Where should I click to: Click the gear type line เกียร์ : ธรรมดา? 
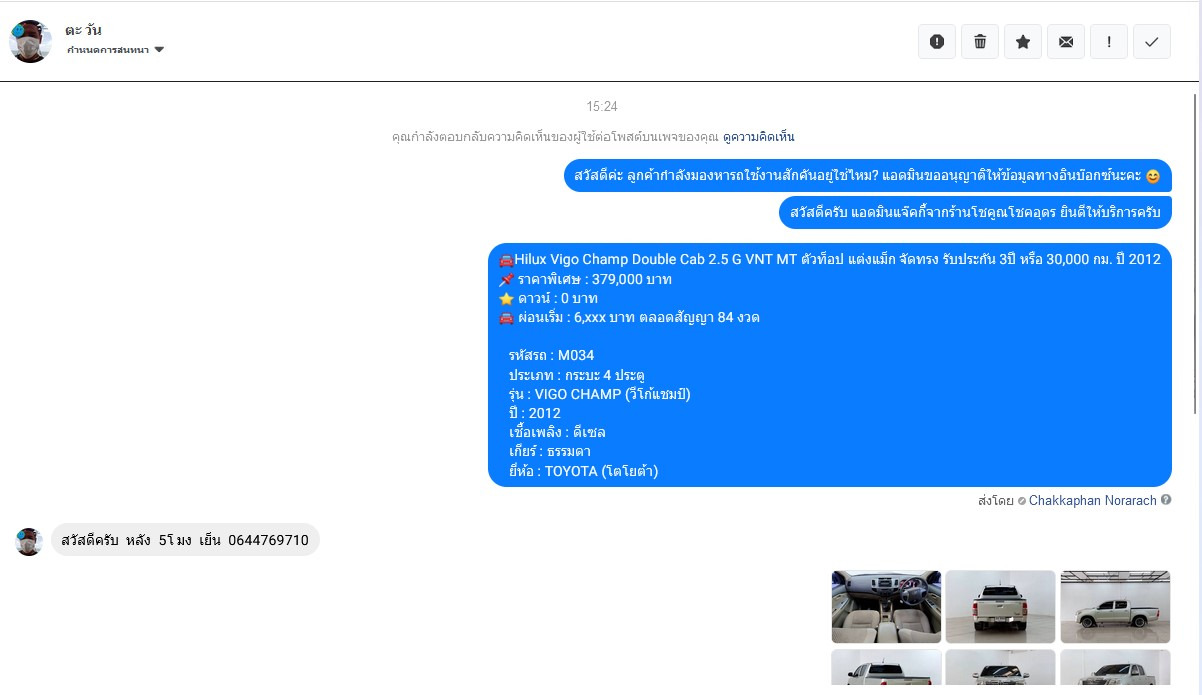click(x=549, y=451)
